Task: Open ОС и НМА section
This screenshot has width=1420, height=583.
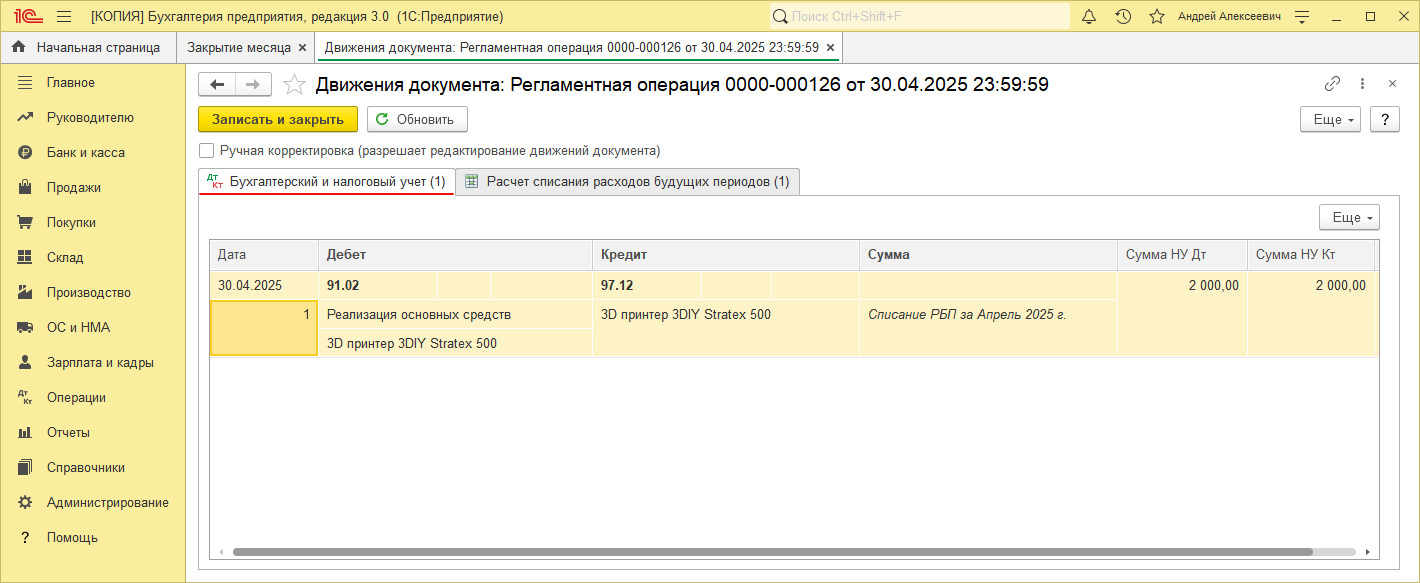Action: (x=92, y=327)
